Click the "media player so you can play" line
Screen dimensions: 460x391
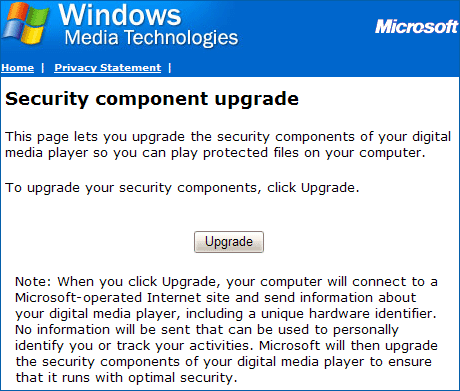coord(215,153)
